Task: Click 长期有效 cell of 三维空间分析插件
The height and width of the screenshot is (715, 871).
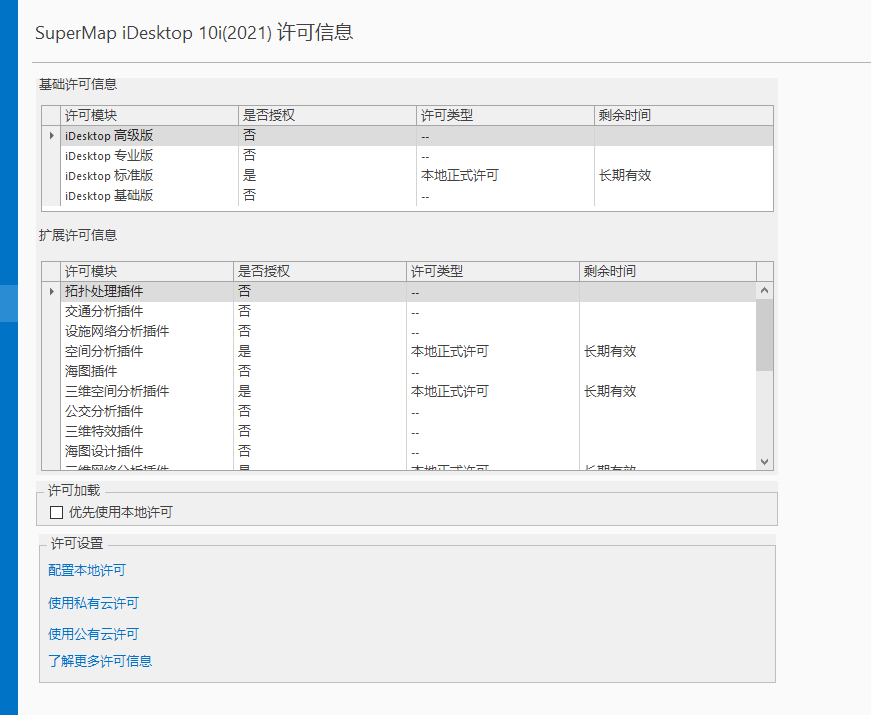Action: [668, 392]
